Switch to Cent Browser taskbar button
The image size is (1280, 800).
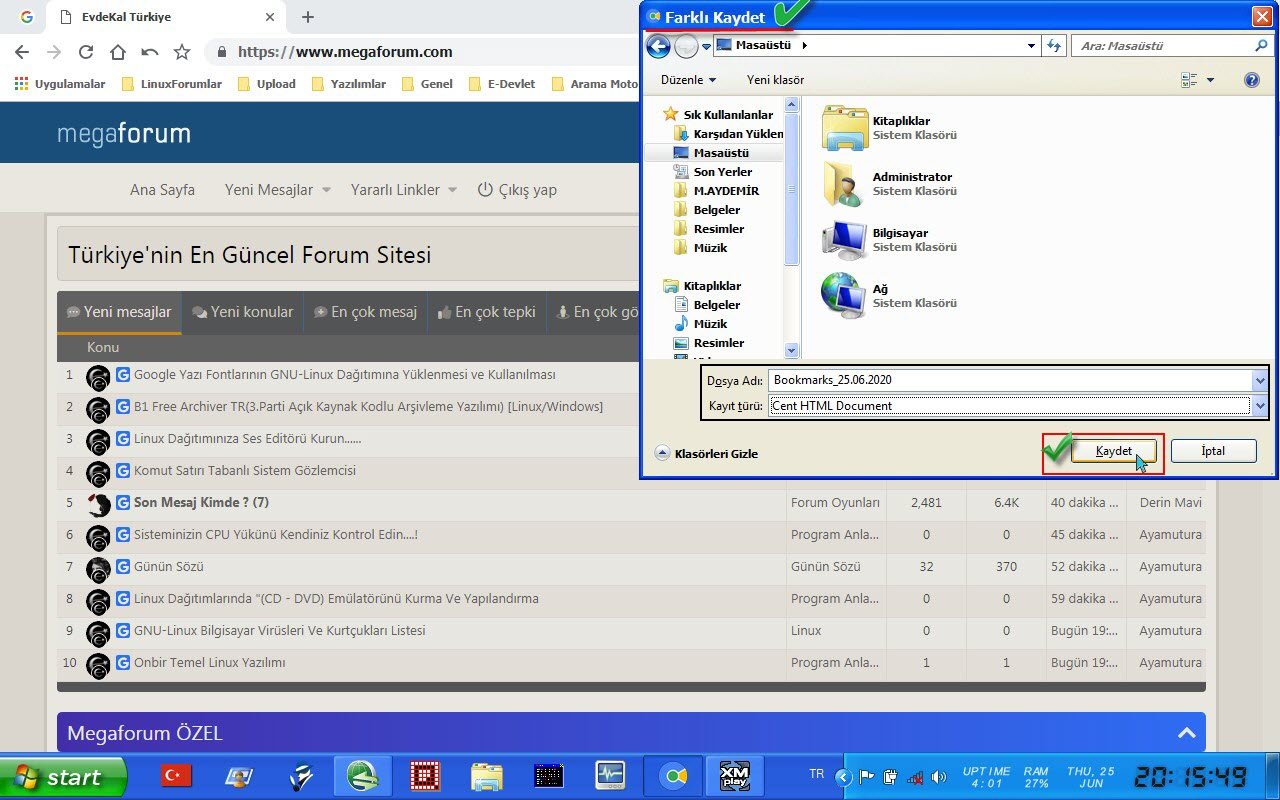(x=672, y=775)
